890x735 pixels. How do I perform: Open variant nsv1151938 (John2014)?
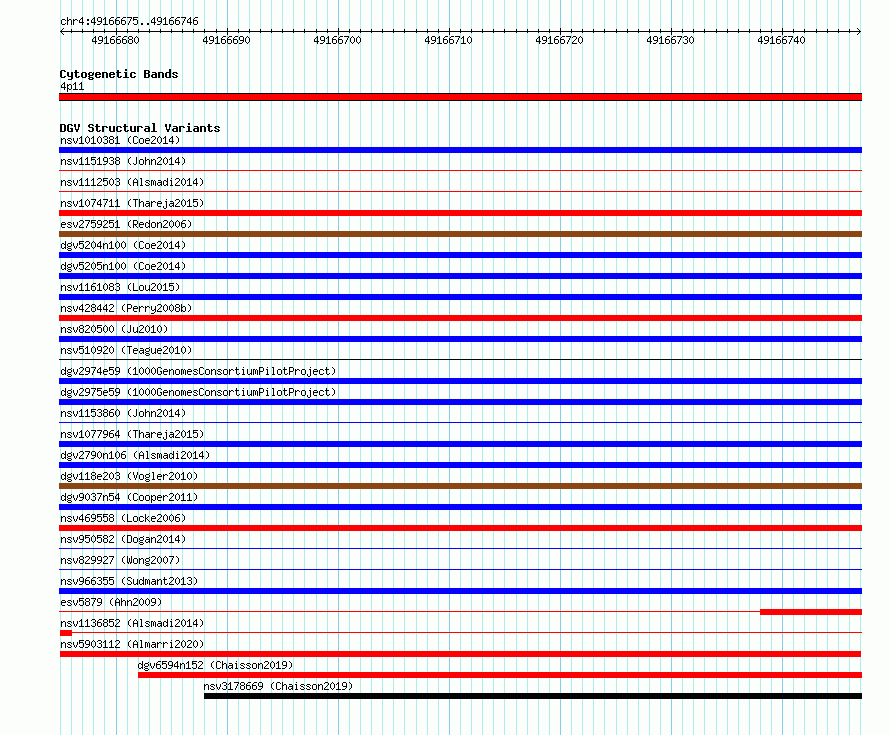coord(123,161)
